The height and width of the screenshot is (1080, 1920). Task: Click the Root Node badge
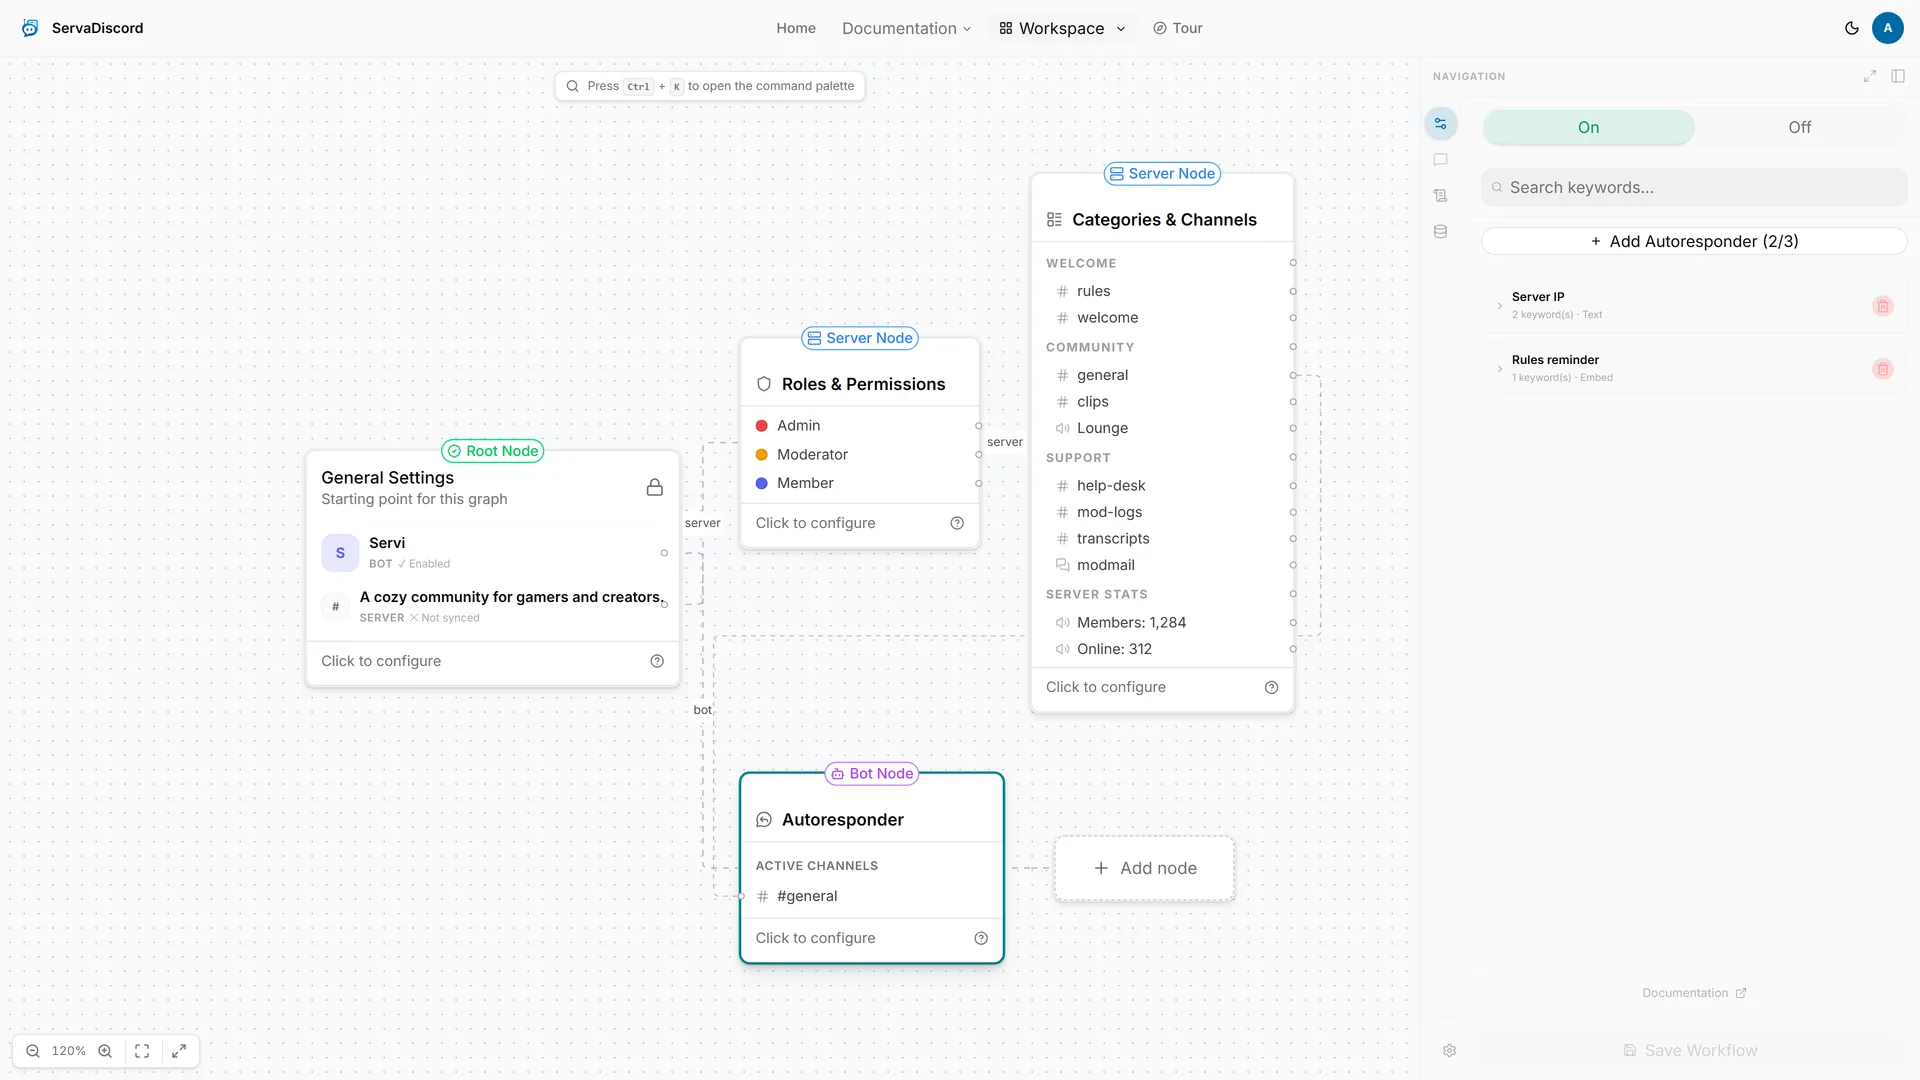click(x=493, y=451)
